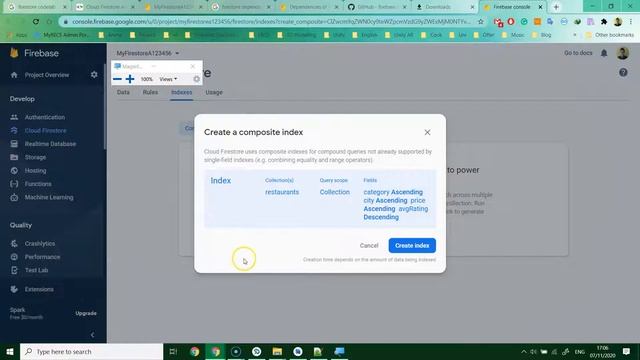Open Storage in the sidebar
Viewport: 640px width, 360px height.
coord(35,157)
